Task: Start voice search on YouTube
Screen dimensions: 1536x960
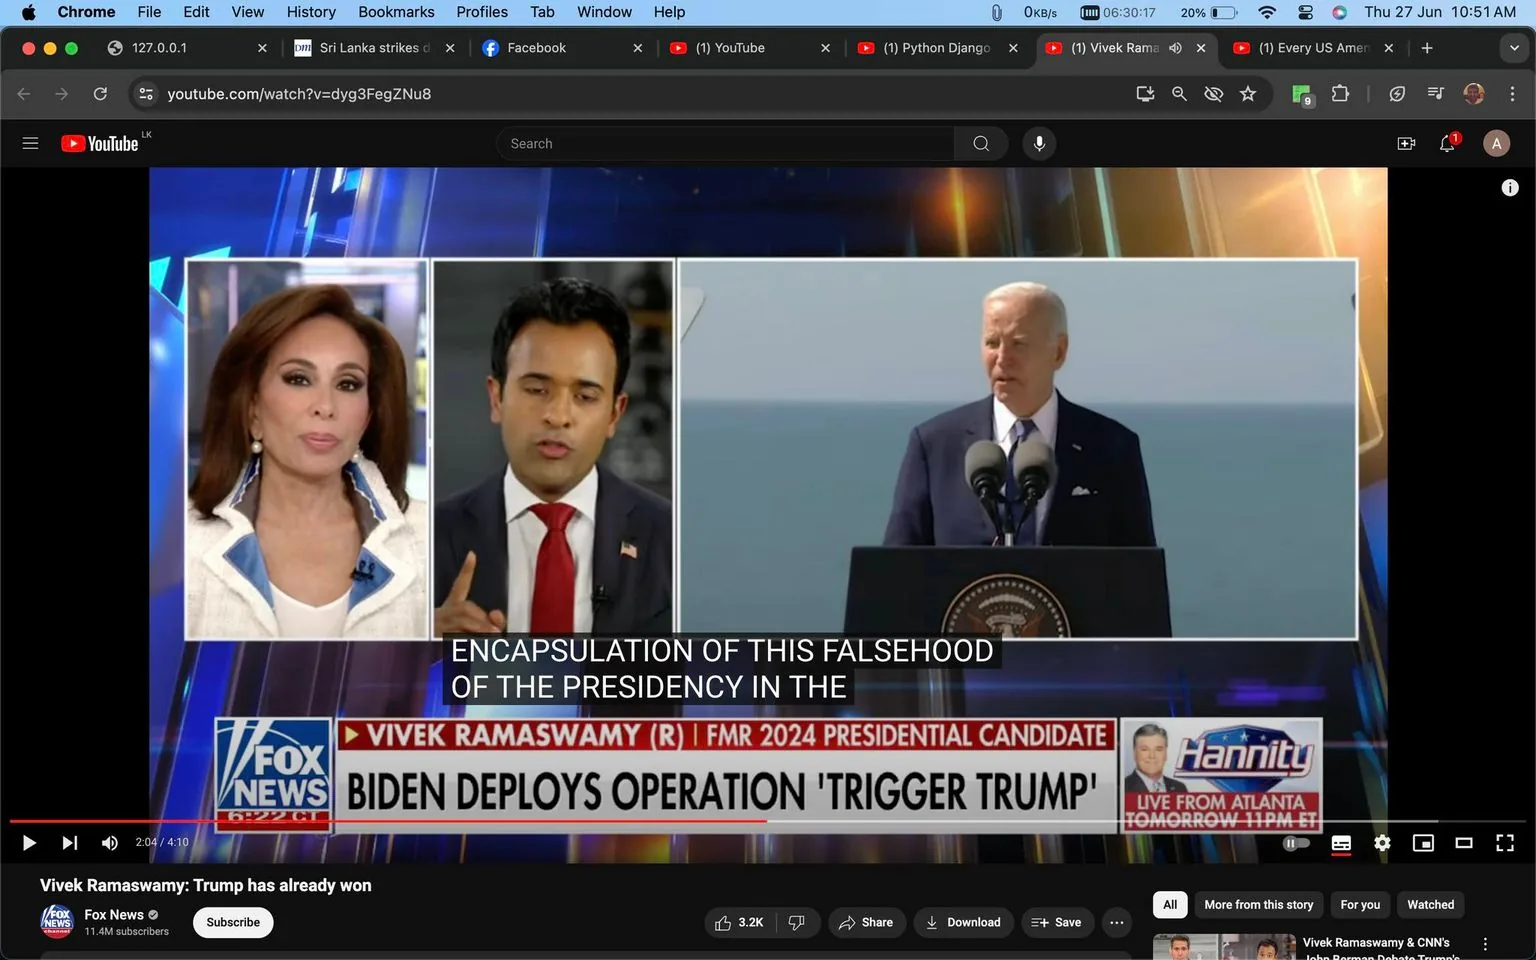Action: point(1039,143)
